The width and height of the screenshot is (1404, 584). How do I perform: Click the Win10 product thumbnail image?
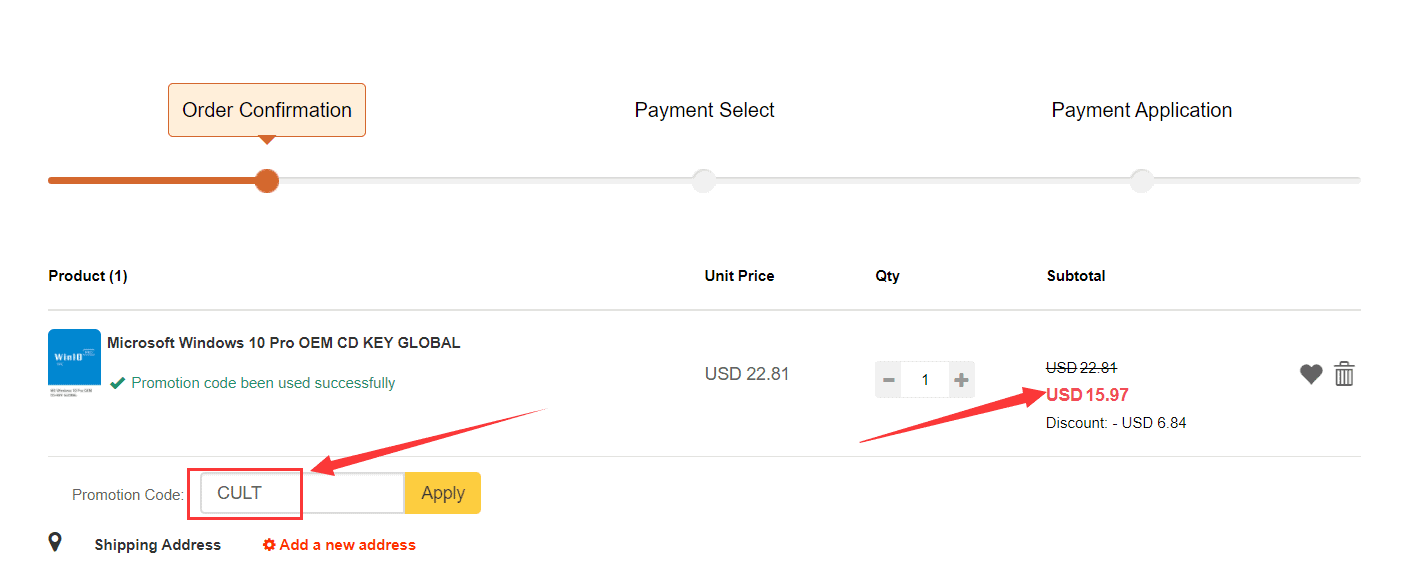tap(75, 363)
